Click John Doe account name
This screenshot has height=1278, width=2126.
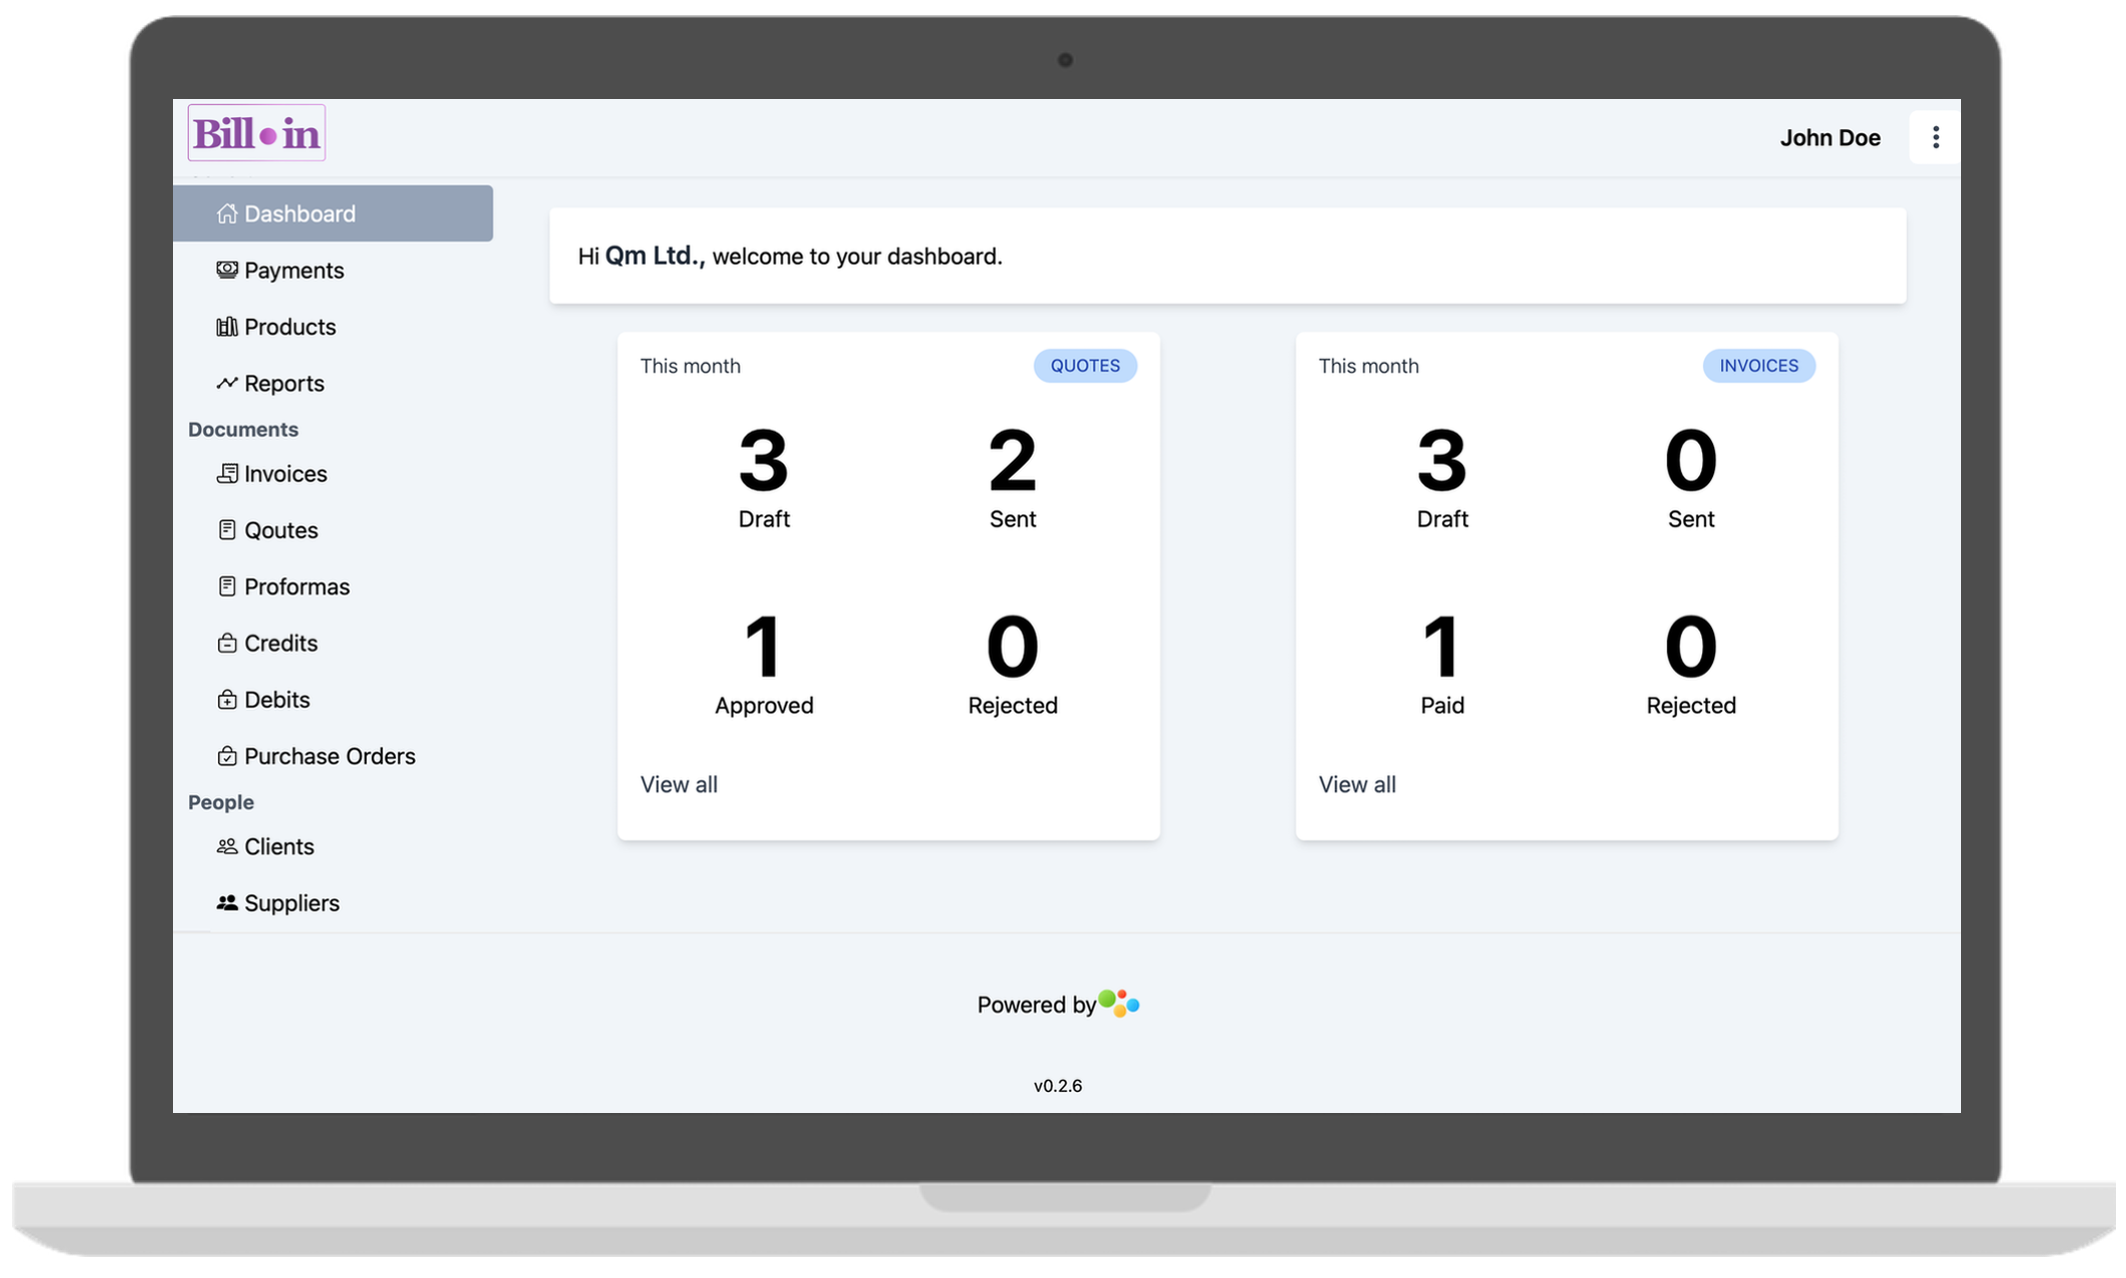point(1831,137)
